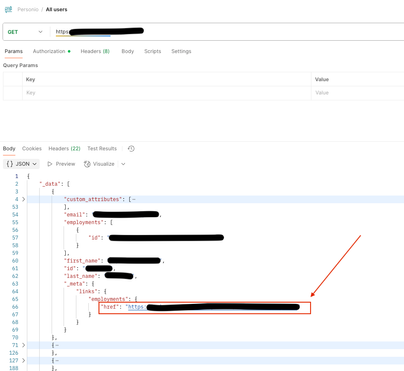Click the query param Key input field
404x371 pixels.
[167, 93]
